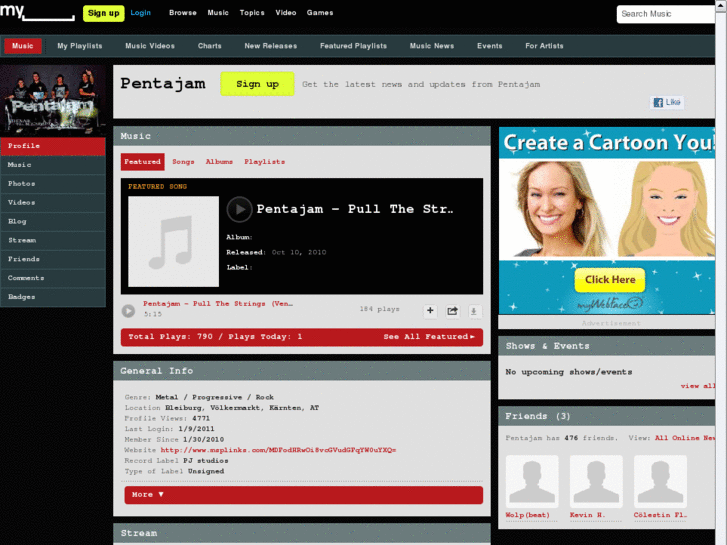
Task: Click the share icon for the song
Action: pyautogui.click(x=452, y=311)
